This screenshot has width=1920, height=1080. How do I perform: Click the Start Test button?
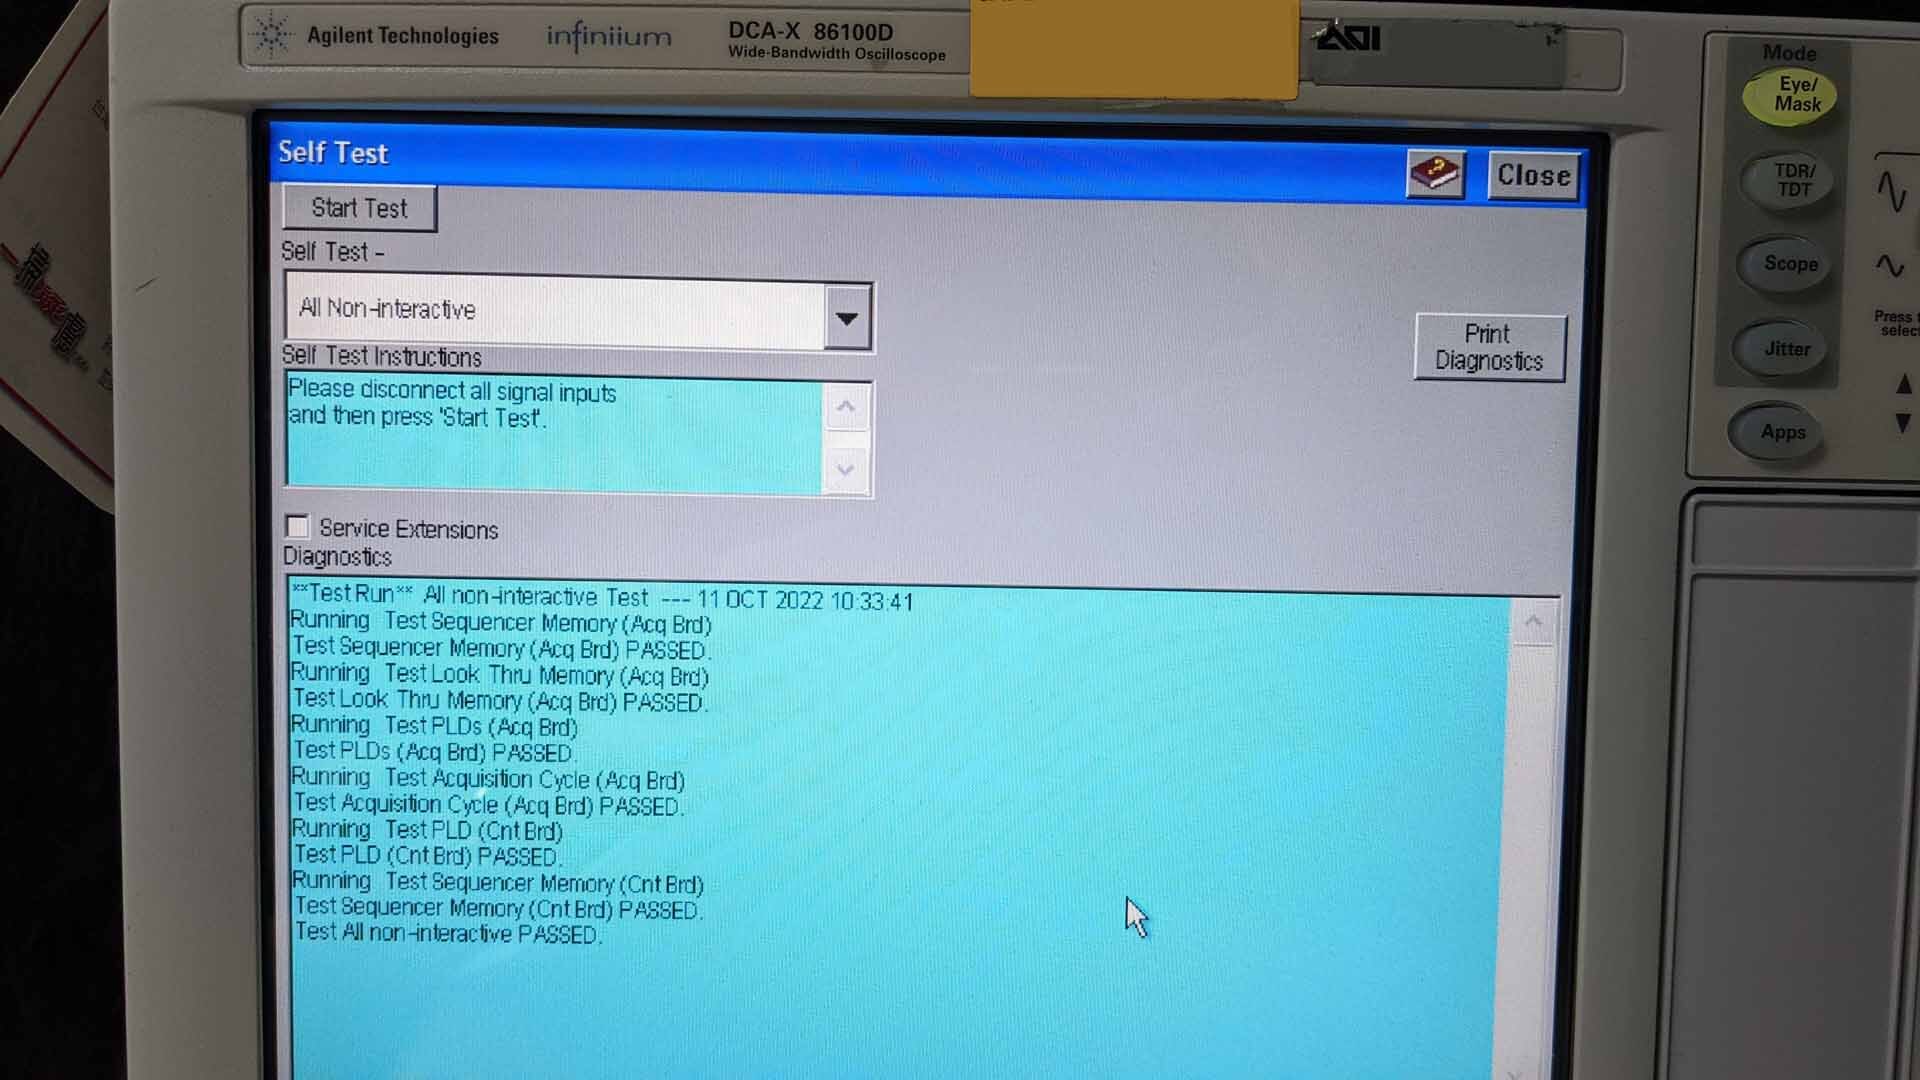pos(360,207)
